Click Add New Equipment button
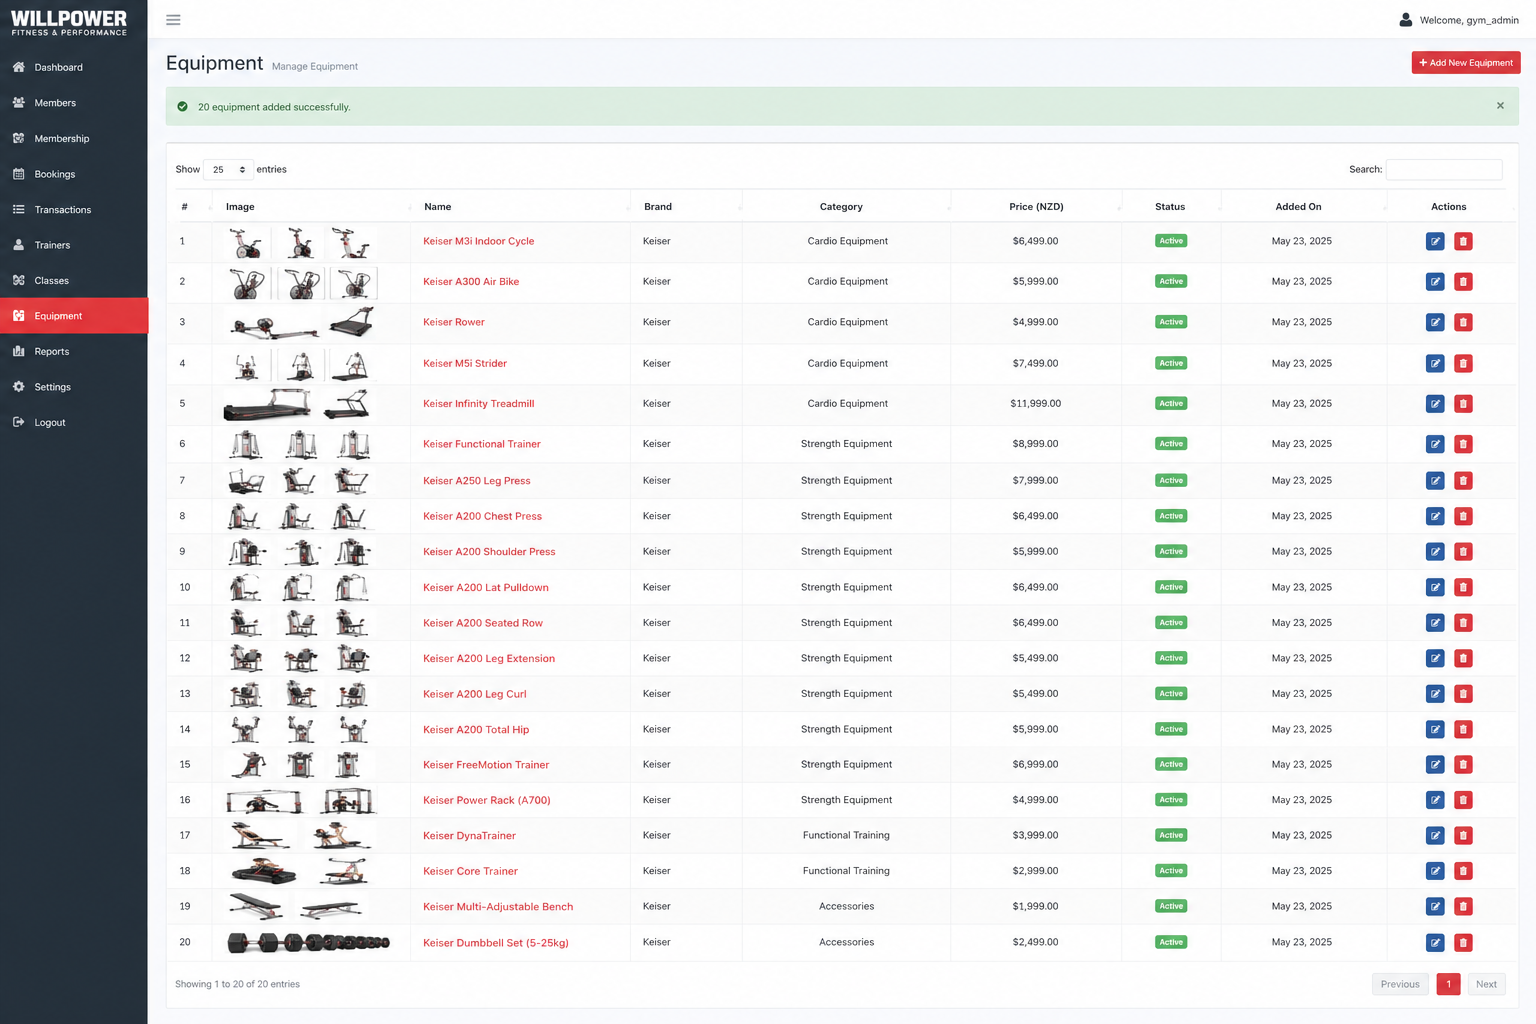Image resolution: width=1536 pixels, height=1024 pixels. (1466, 63)
